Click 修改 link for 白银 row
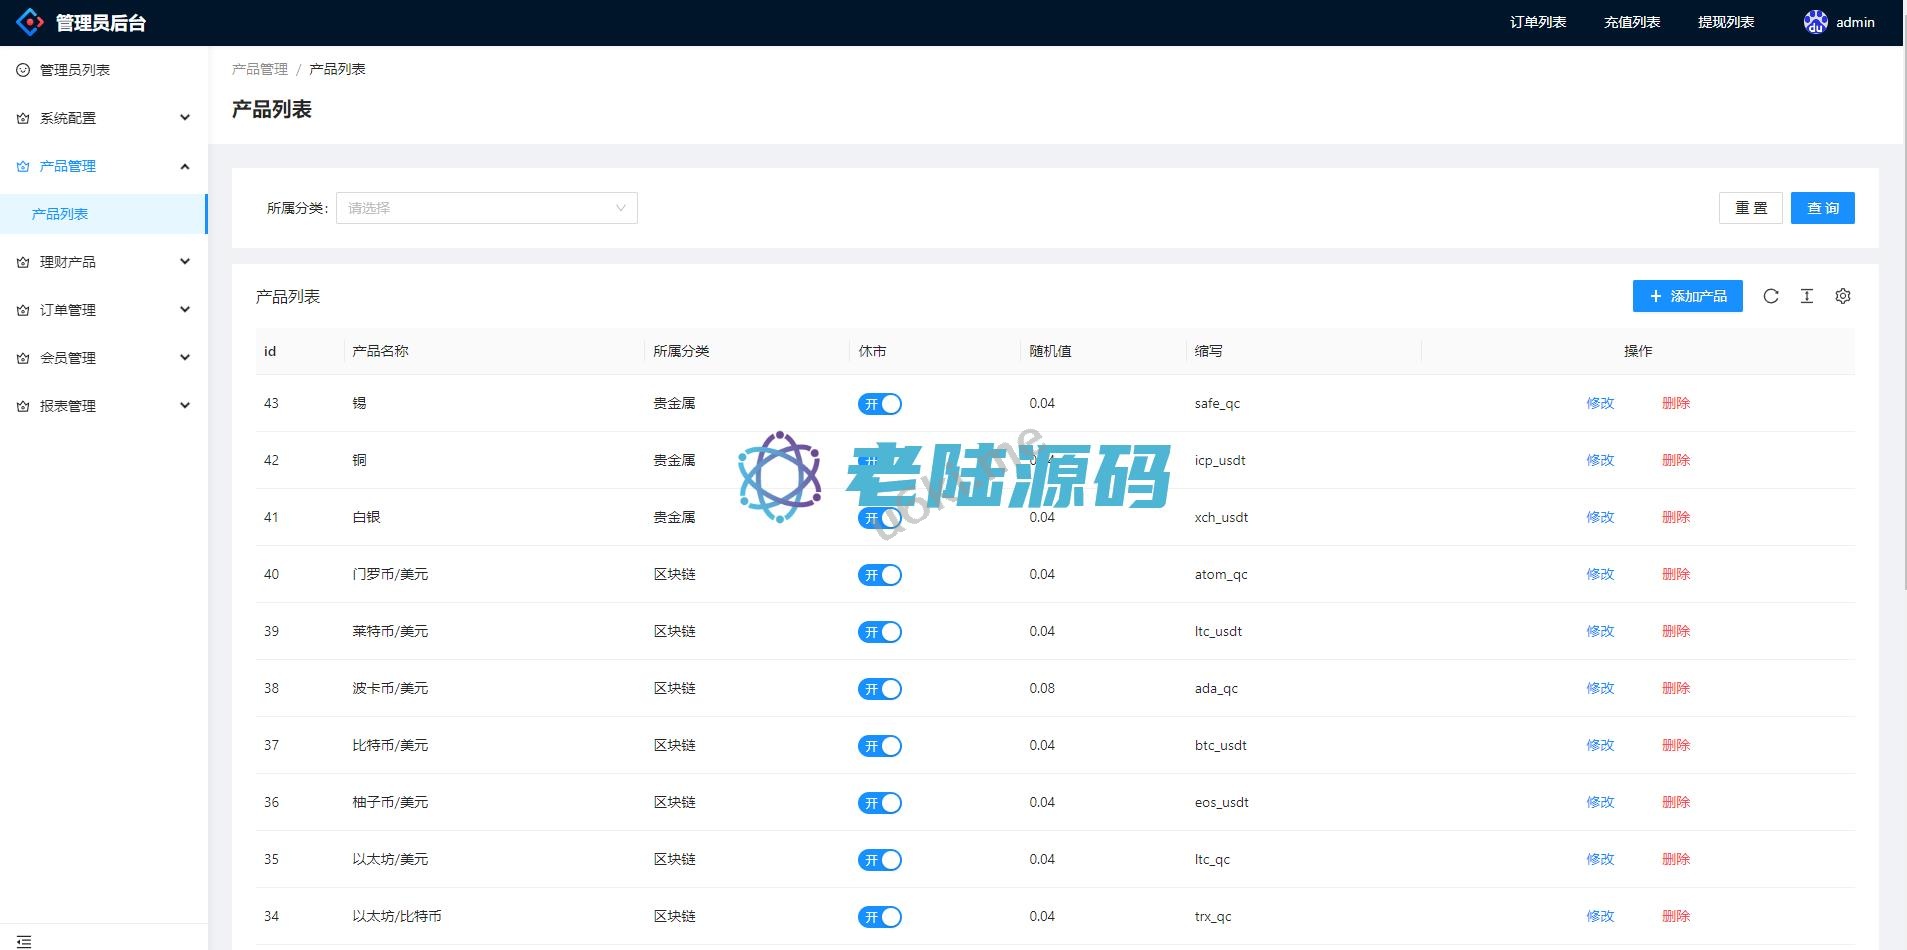Screen dimensions: 1907x950 coord(1599,517)
